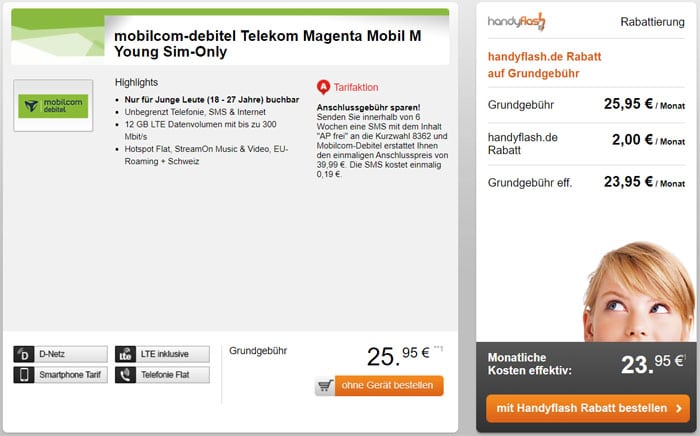Image resolution: width=700 pixels, height=436 pixels.
Task: Click the Smartphone Tarif phone icon
Action: coord(24,375)
